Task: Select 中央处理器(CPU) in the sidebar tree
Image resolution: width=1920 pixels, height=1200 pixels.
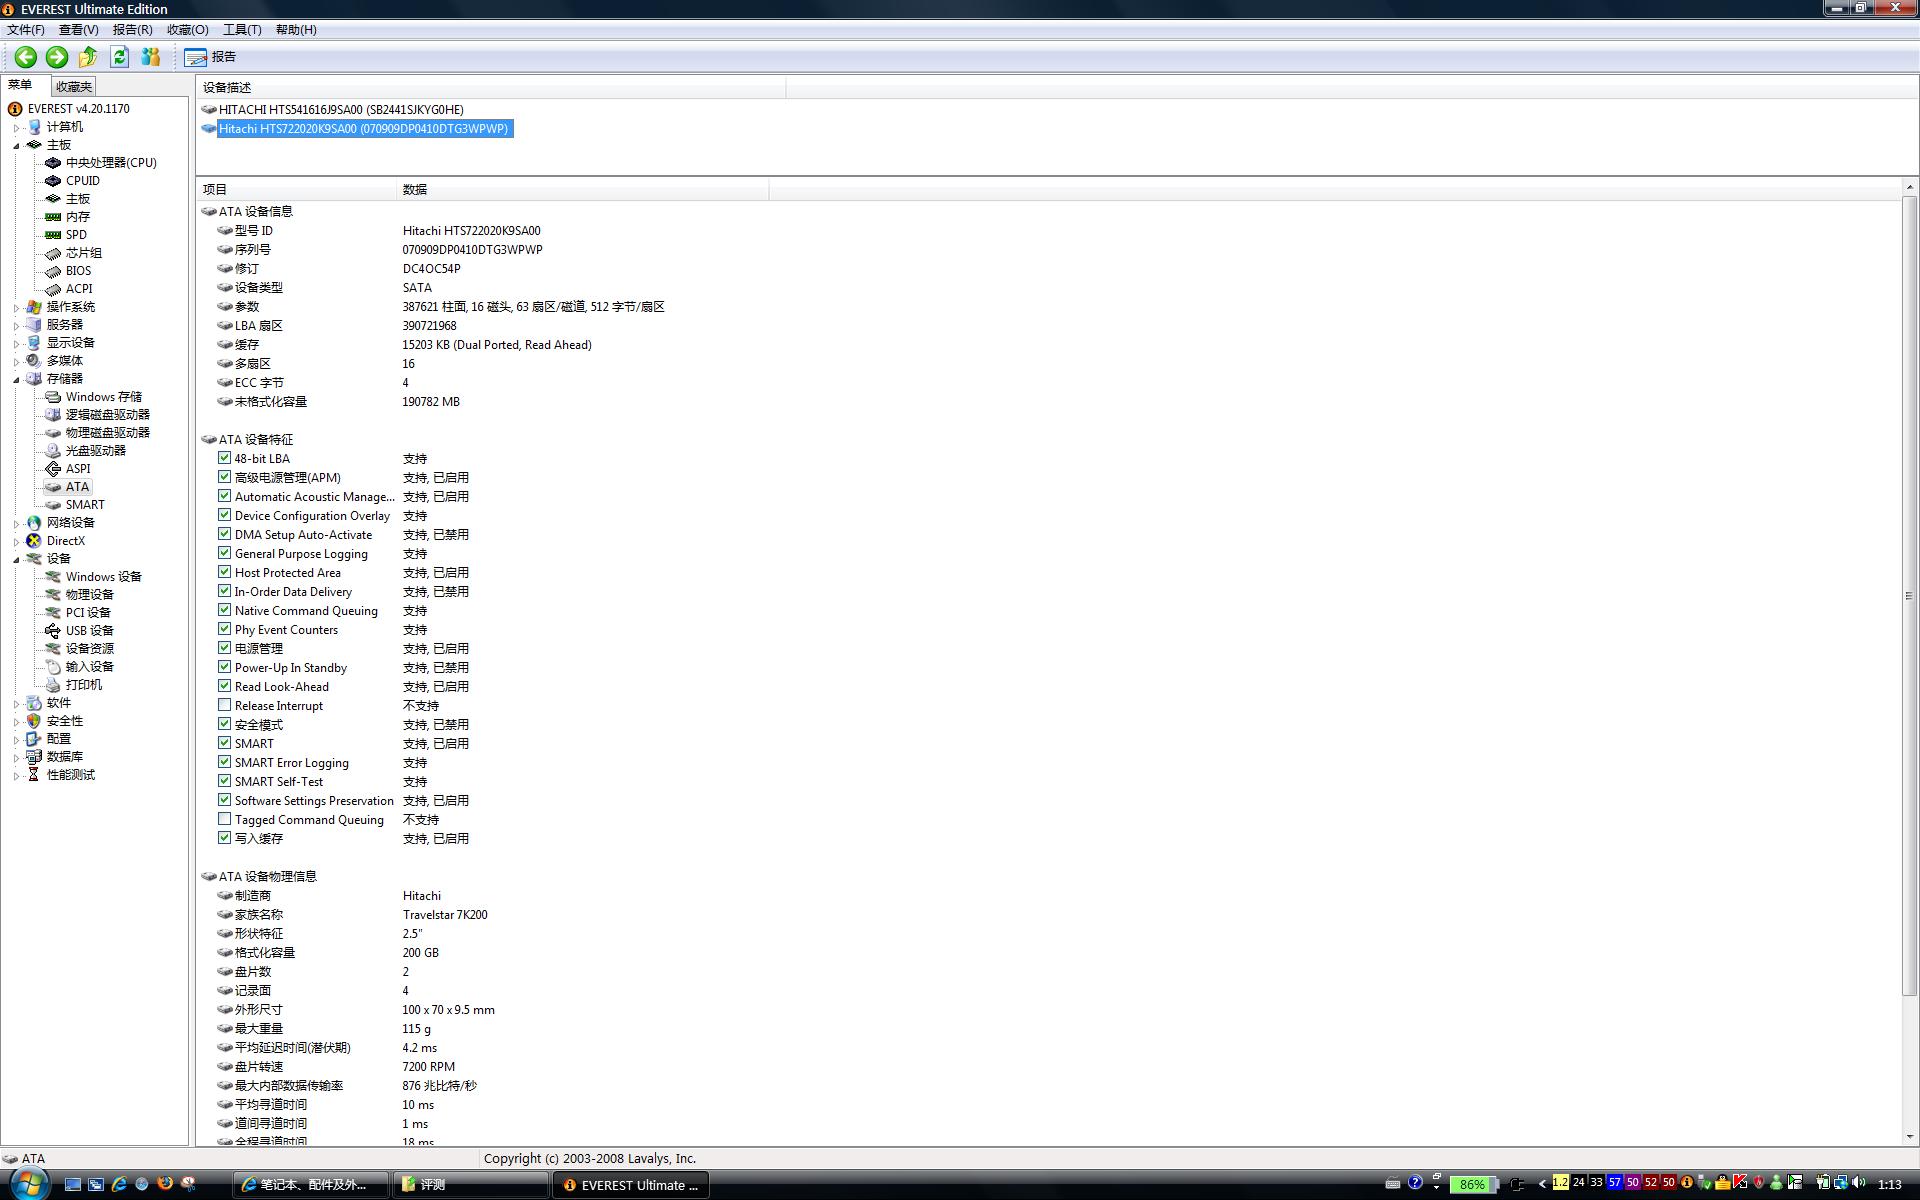Action: click(x=110, y=163)
